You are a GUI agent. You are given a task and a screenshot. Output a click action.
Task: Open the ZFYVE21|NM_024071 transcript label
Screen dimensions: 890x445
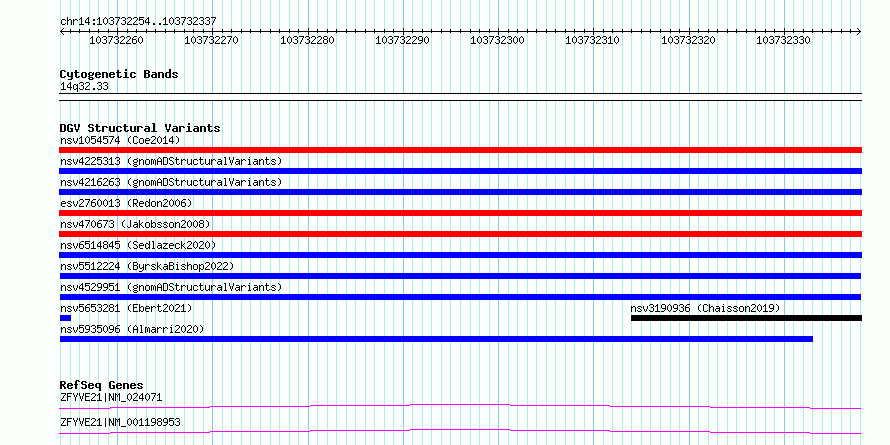pyautogui.click(x=111, y=397)
